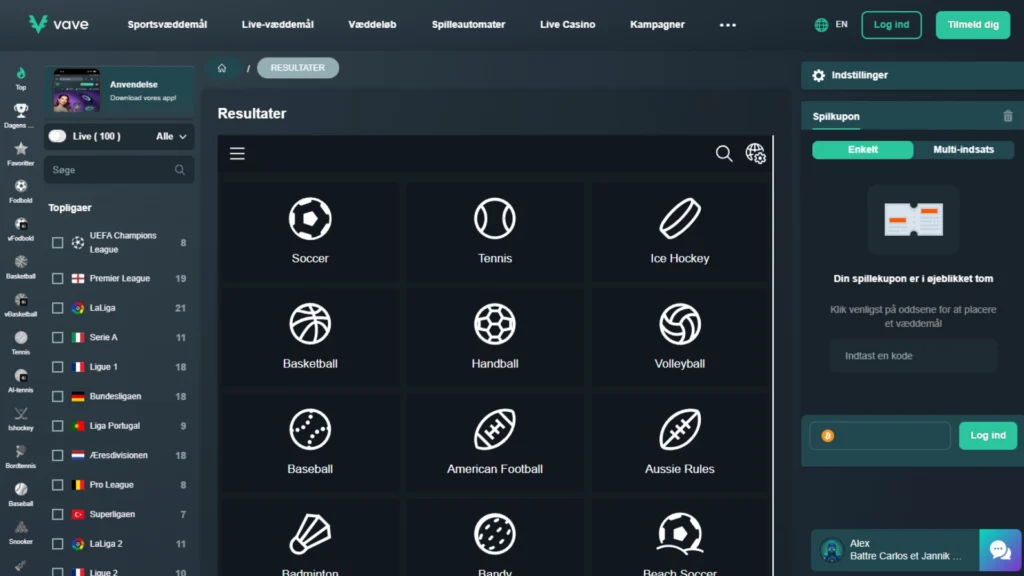Viewport: 1024px width, 576px height.
Task: Tick the Bundesligaen checkbox
Action: (57, 397)
